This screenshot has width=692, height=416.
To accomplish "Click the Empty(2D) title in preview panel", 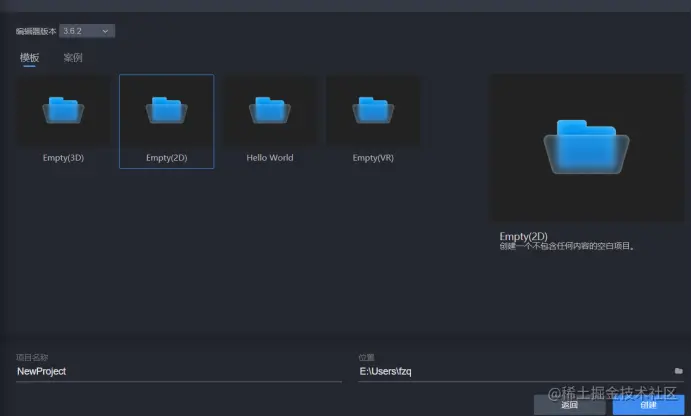I will (523, 236).
